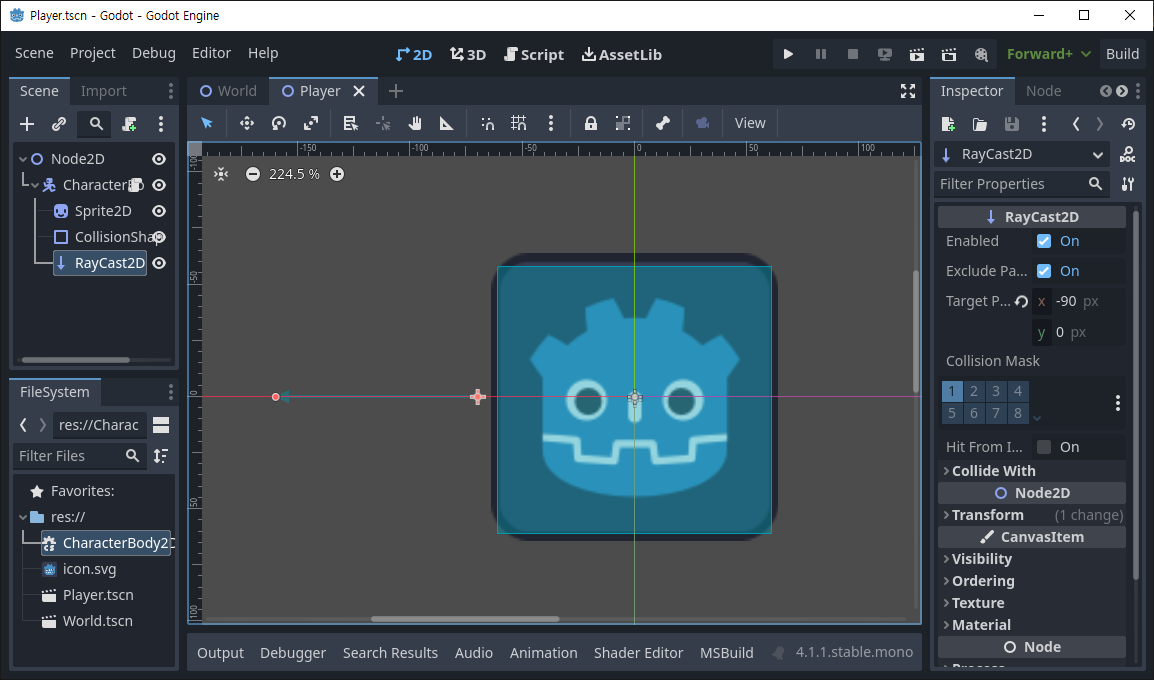The width and height of the screenshot is (1154, 680).
Task: Switch to Script workspace
Action: [x=534, y=54]
